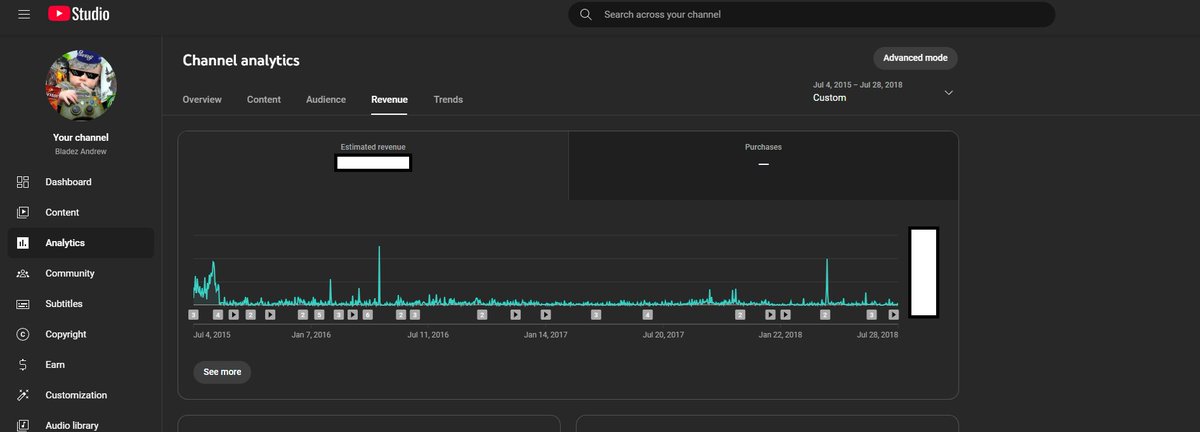Switch to the Overview tab

click(x=202, y=100)
